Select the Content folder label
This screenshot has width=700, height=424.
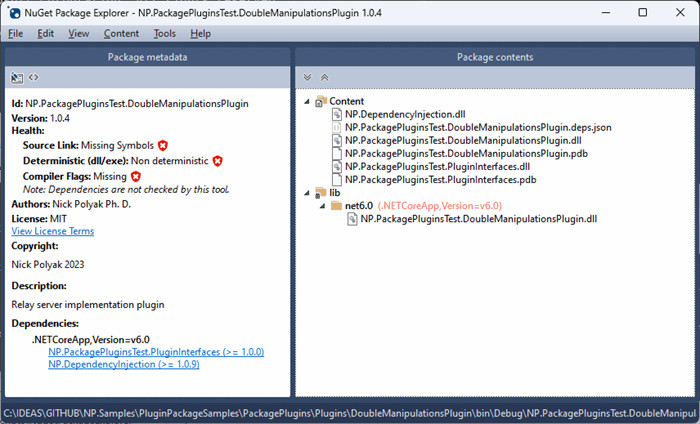point(346,101)
